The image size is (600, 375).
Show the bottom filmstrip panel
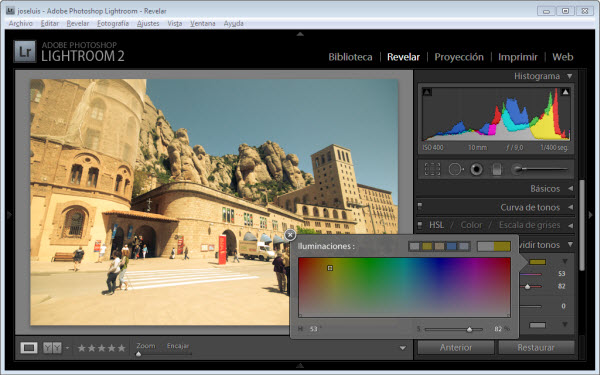tap(300, 365)
